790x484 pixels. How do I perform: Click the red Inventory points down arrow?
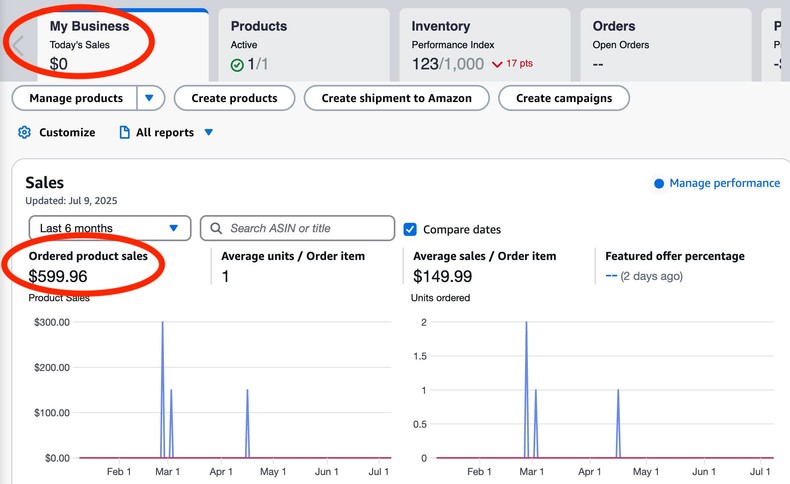[496, 65]
